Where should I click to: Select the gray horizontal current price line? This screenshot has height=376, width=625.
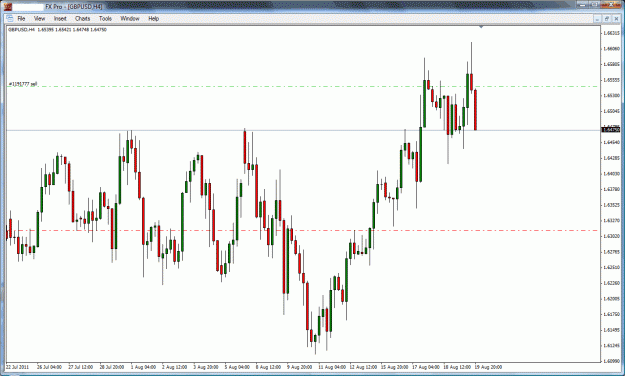click(303, 130)
